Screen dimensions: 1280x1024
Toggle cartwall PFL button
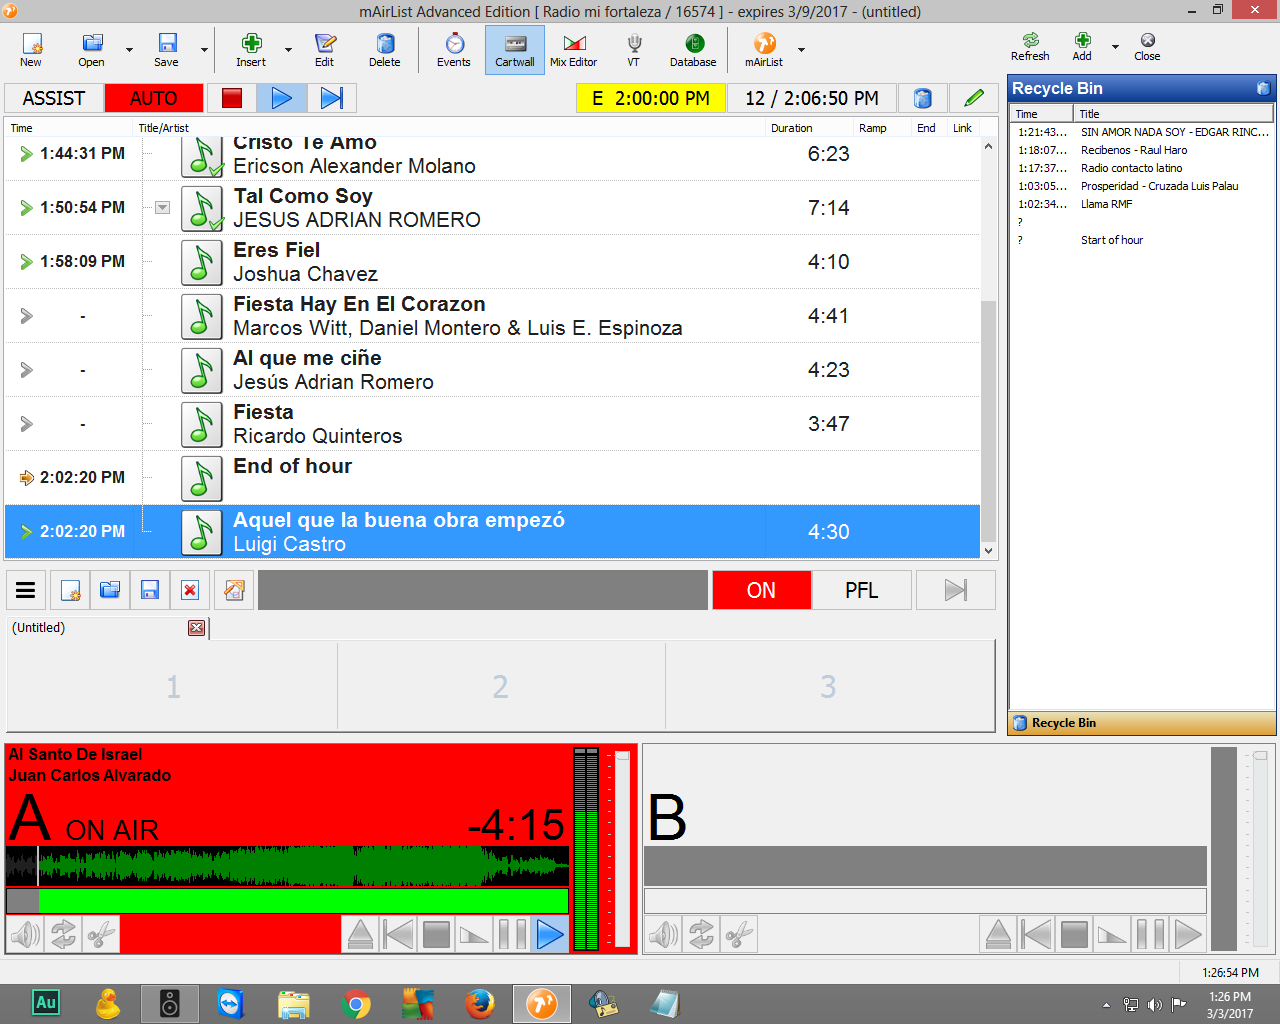[862, 590]
